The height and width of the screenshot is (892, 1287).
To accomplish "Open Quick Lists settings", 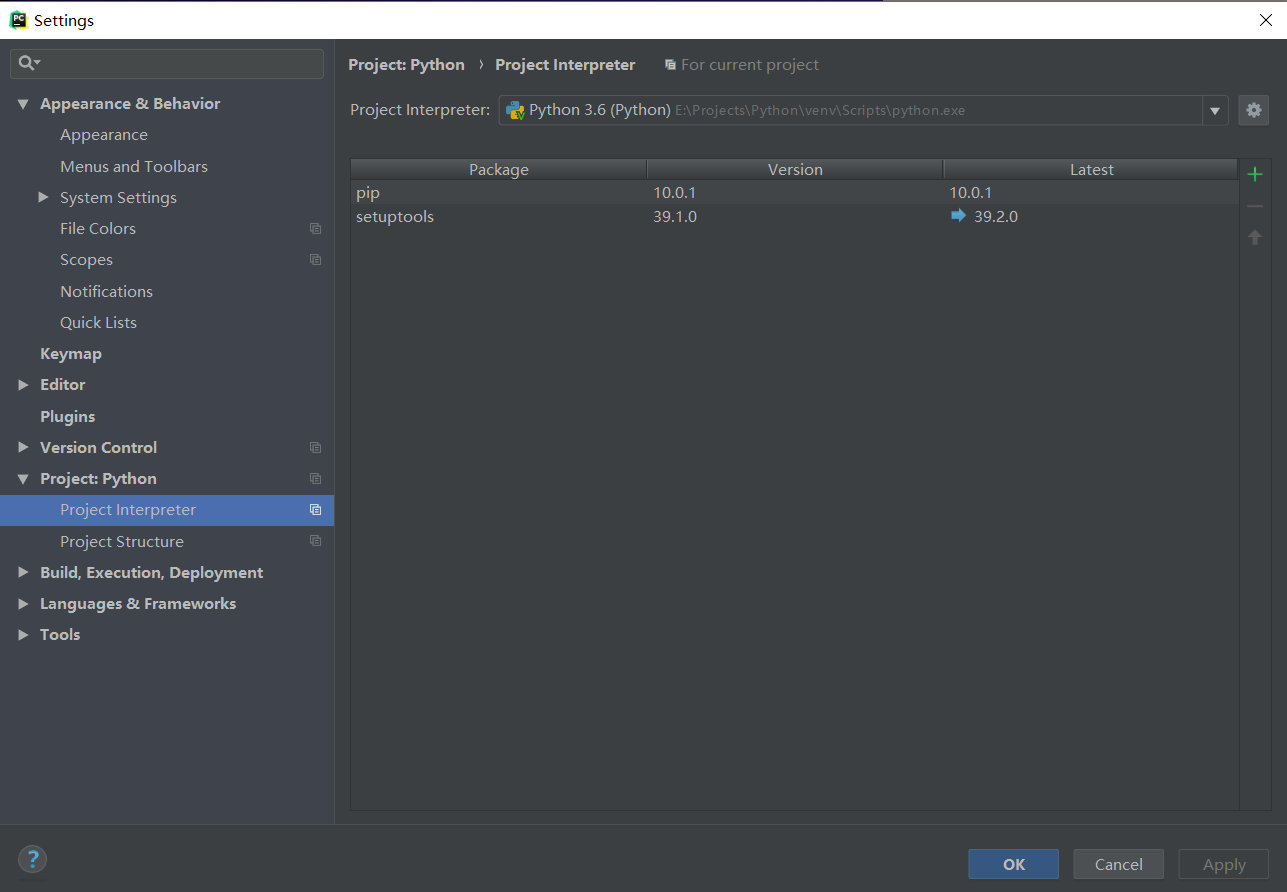I will pos(98,323).
